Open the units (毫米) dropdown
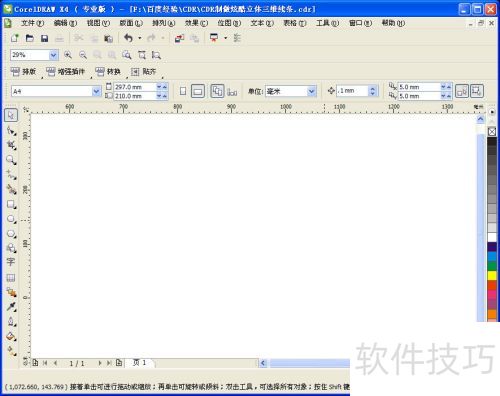This screenshot has height=396, width=500. click(311, 91)
